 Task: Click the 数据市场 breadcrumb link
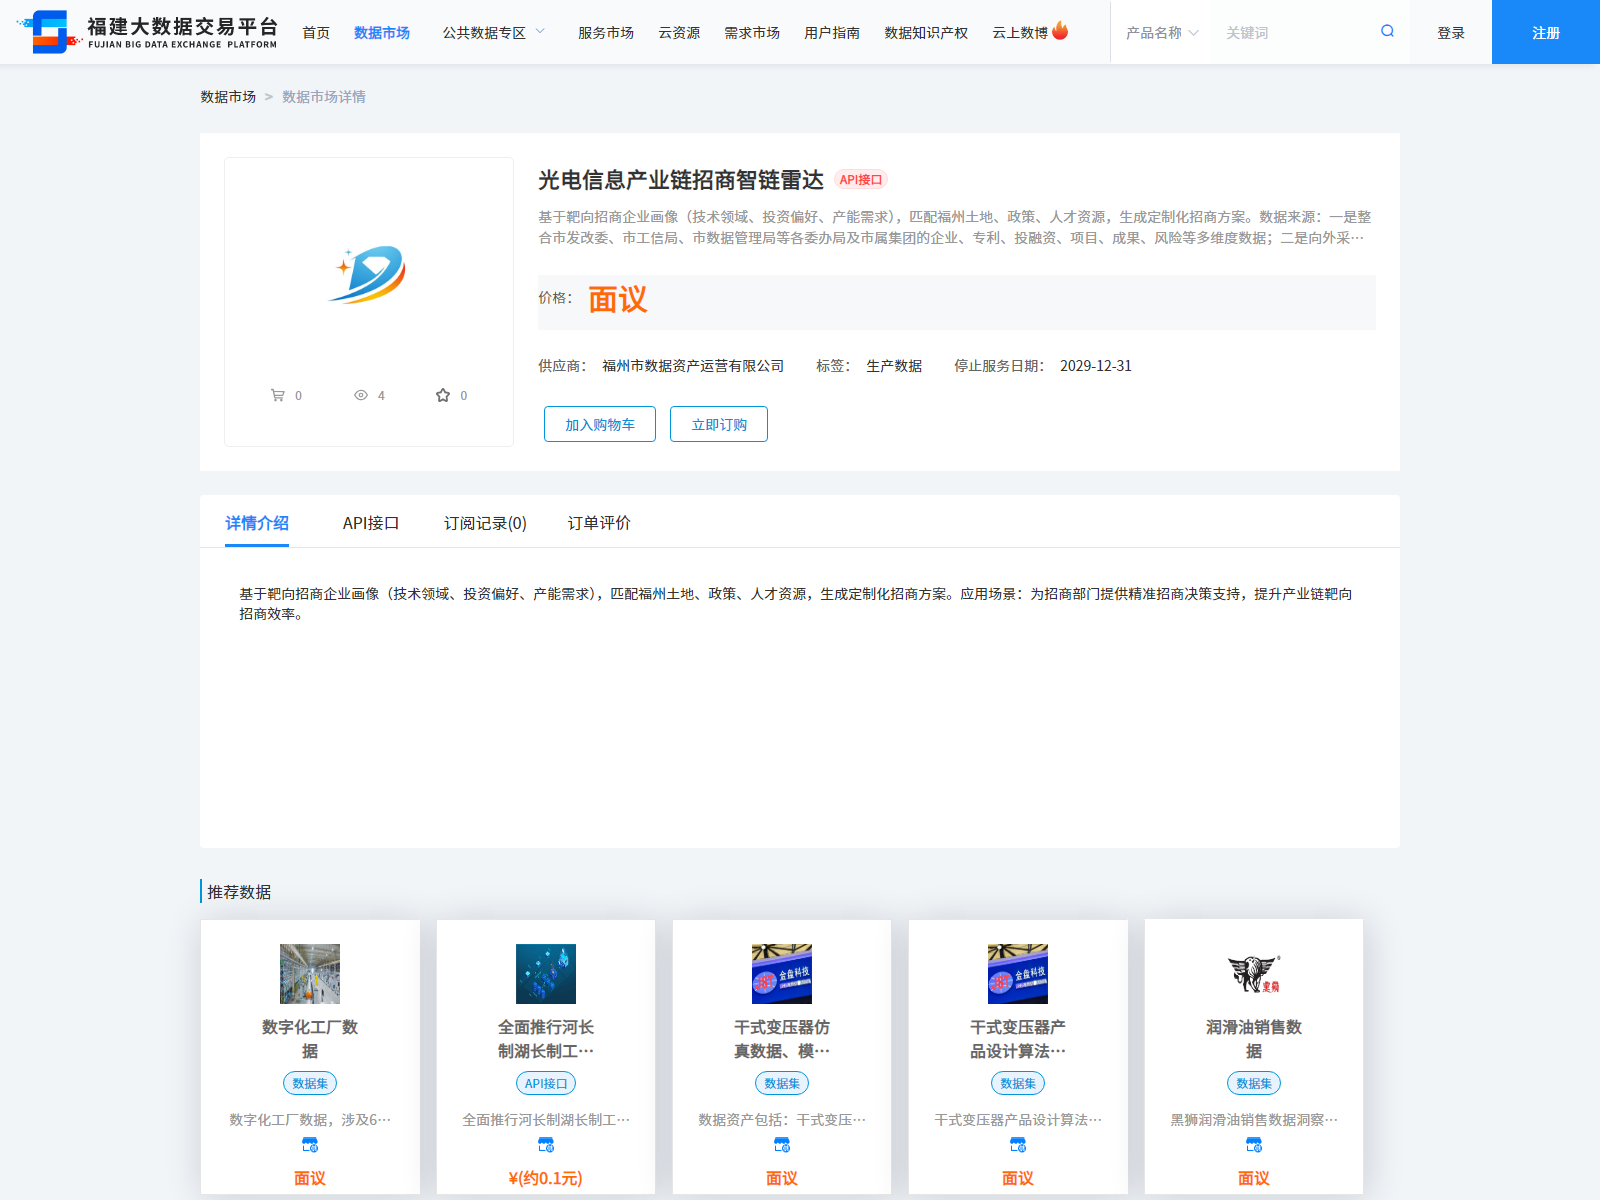[228, 96]
